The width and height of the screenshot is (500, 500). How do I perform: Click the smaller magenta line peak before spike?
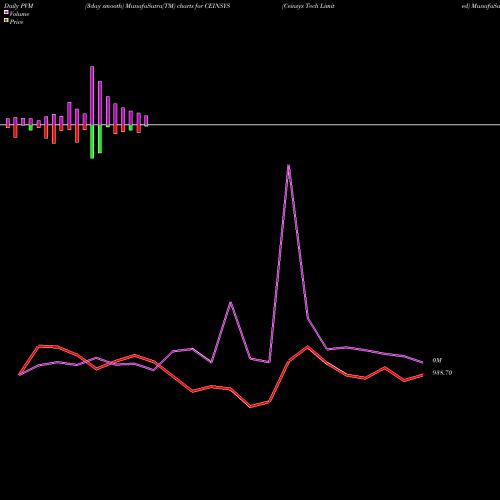[x=230, y=303]
